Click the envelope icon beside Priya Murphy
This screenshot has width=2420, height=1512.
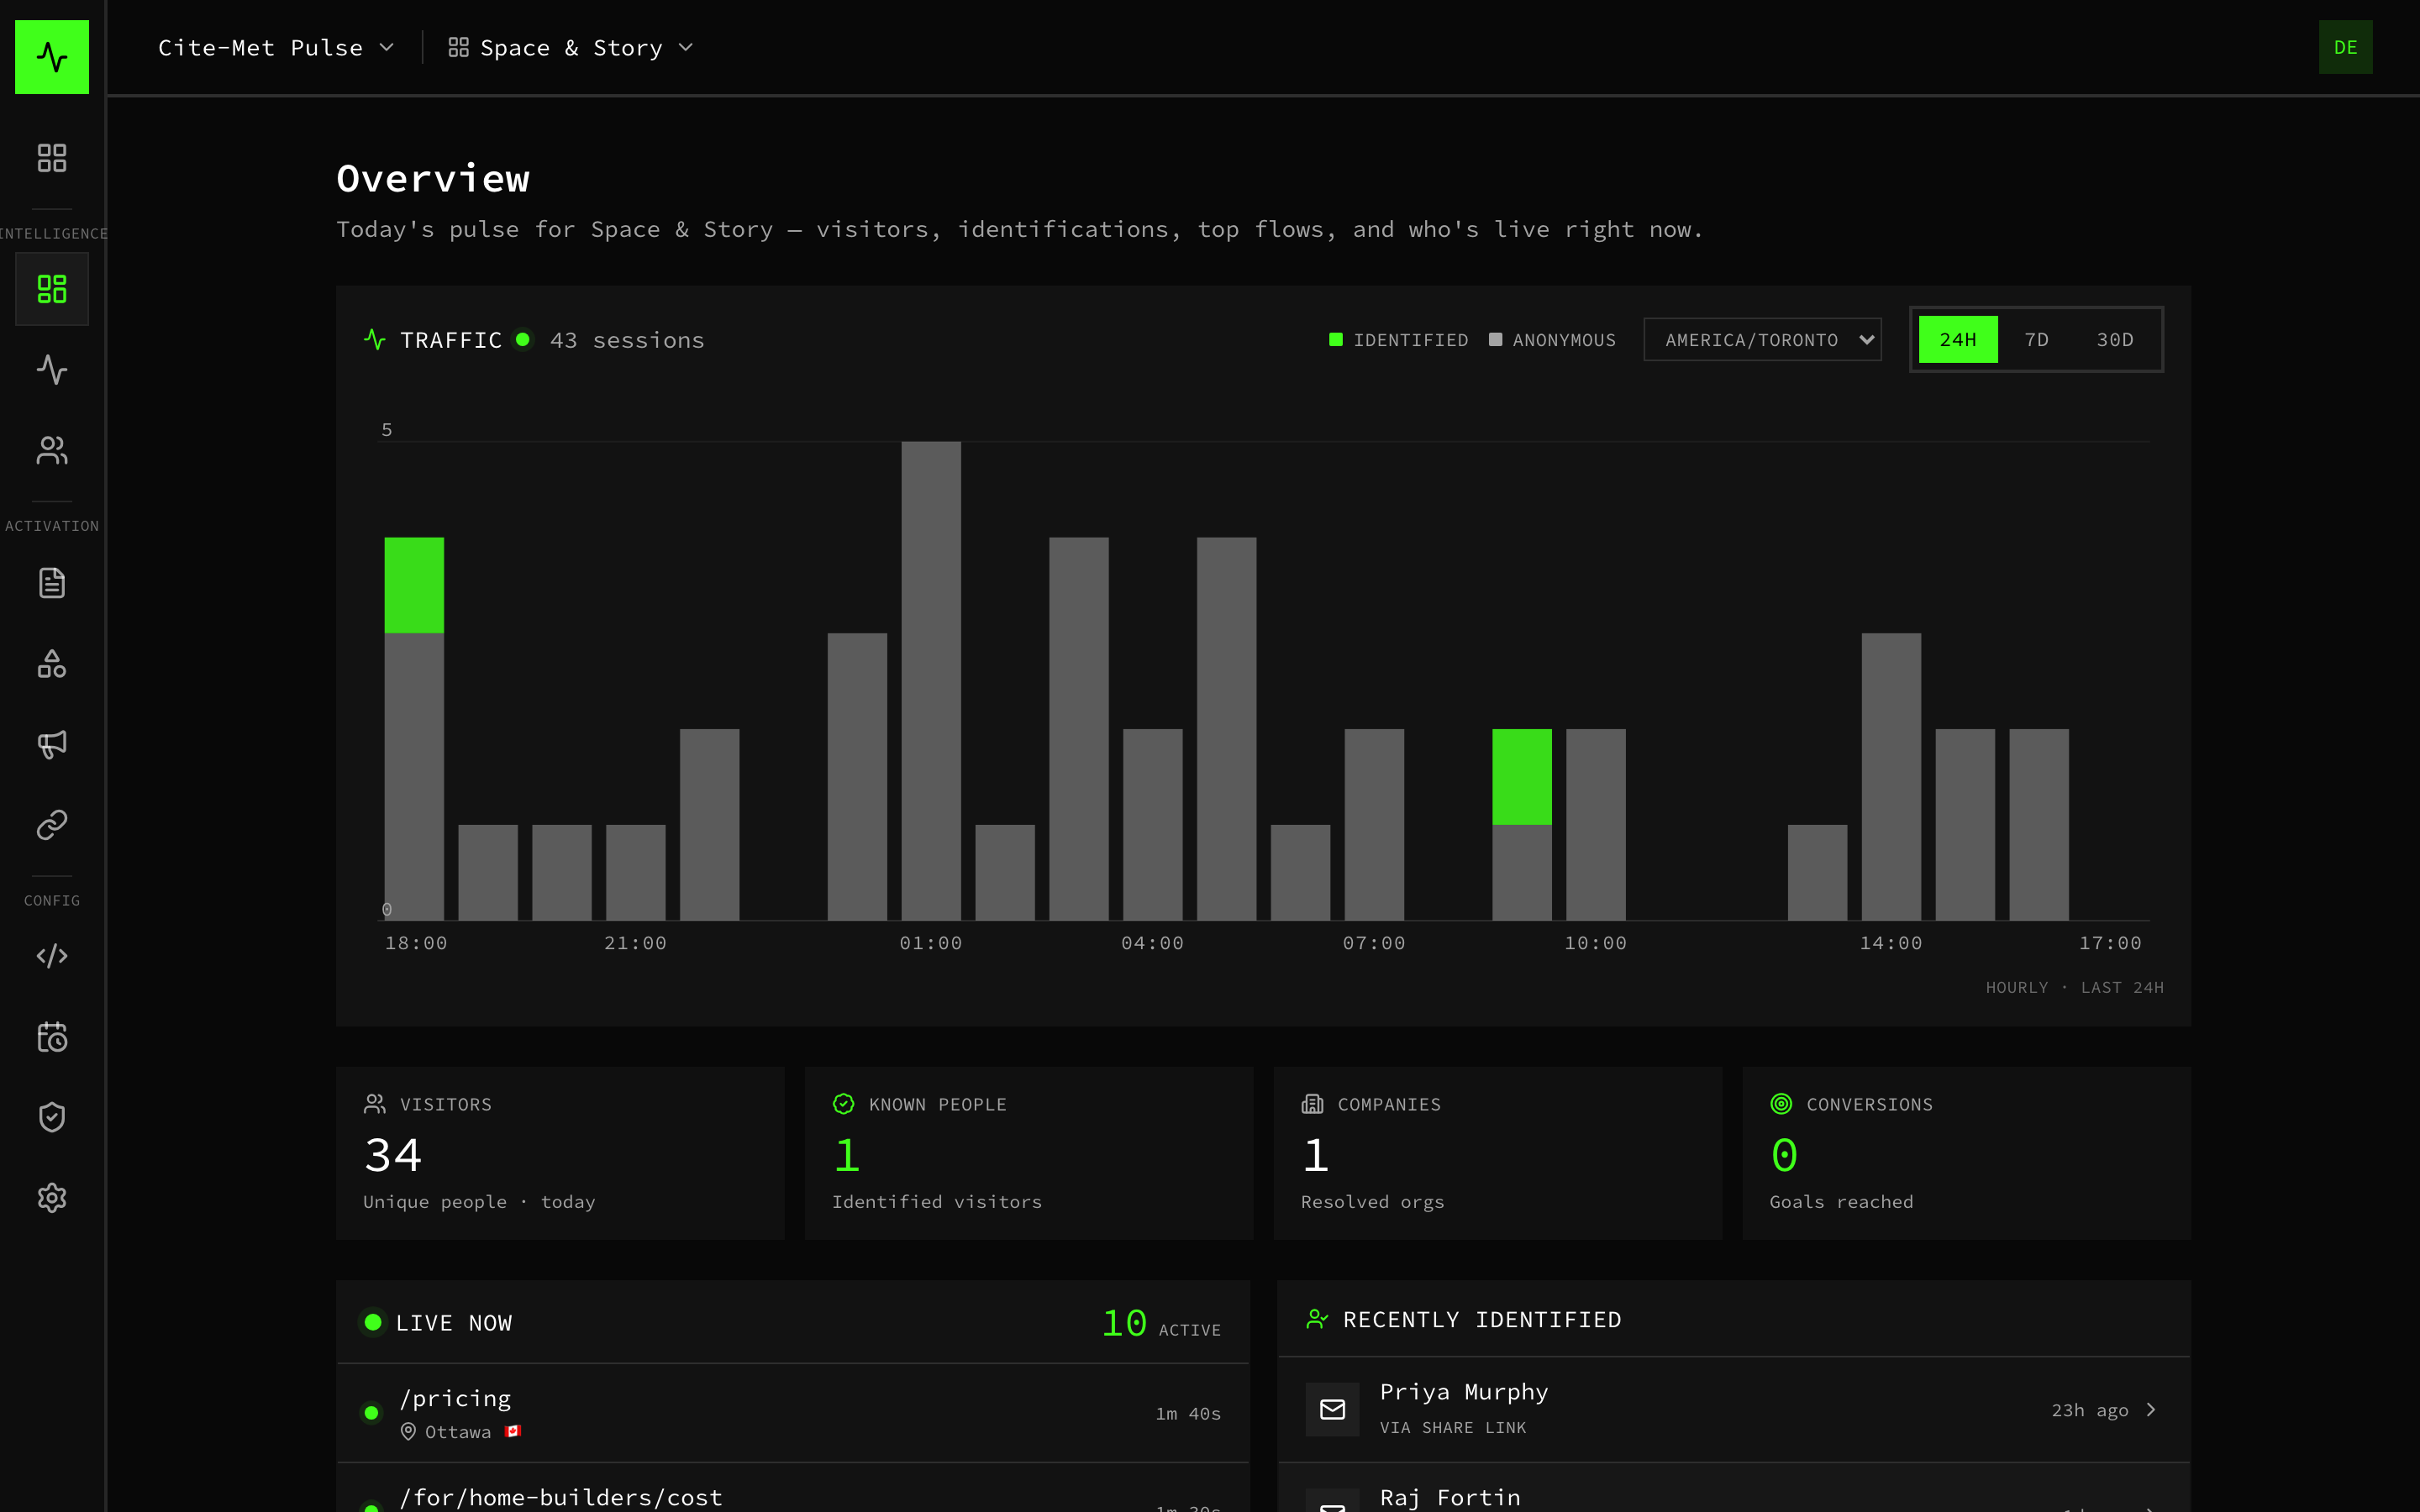1332,1409
